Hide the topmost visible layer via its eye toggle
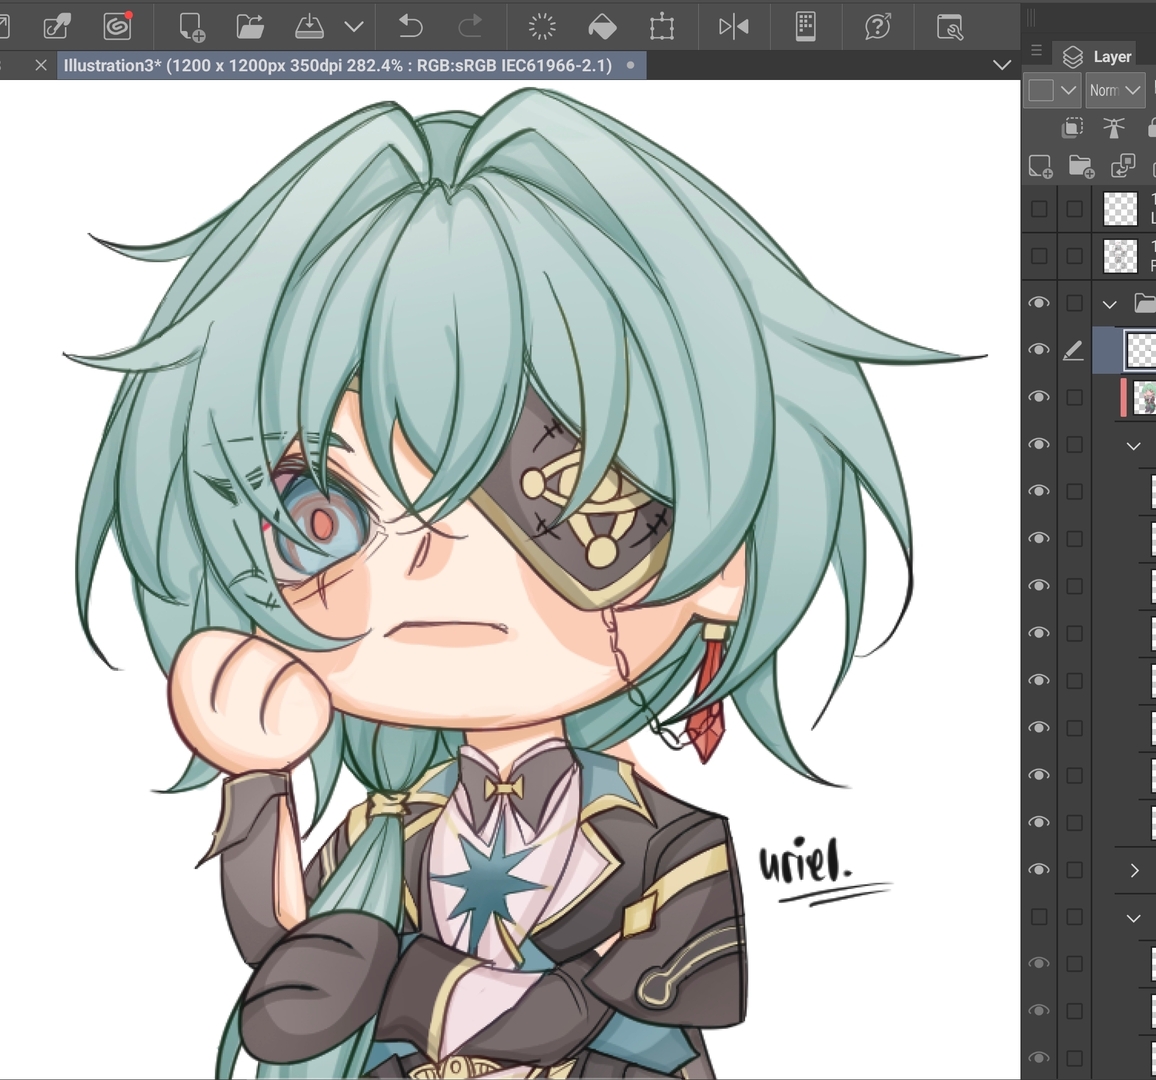The image size is (1156, 1080). pyautogui.click(x=1039, y=303)
